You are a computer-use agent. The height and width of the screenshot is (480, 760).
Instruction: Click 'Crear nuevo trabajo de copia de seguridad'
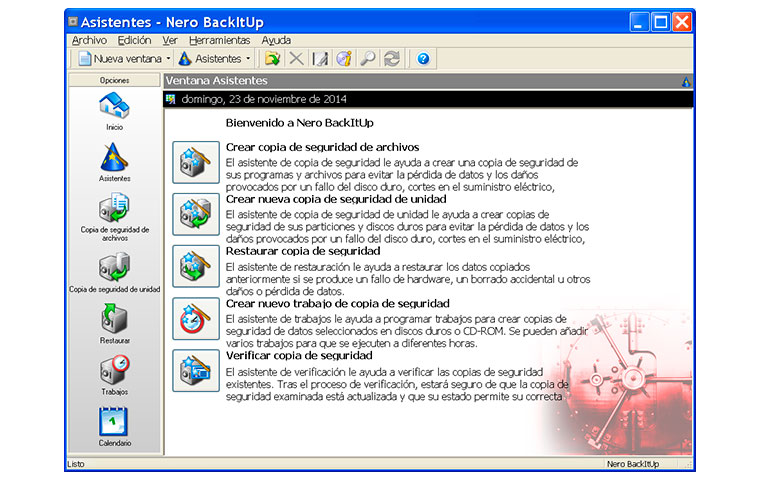(x=337, y=304)
